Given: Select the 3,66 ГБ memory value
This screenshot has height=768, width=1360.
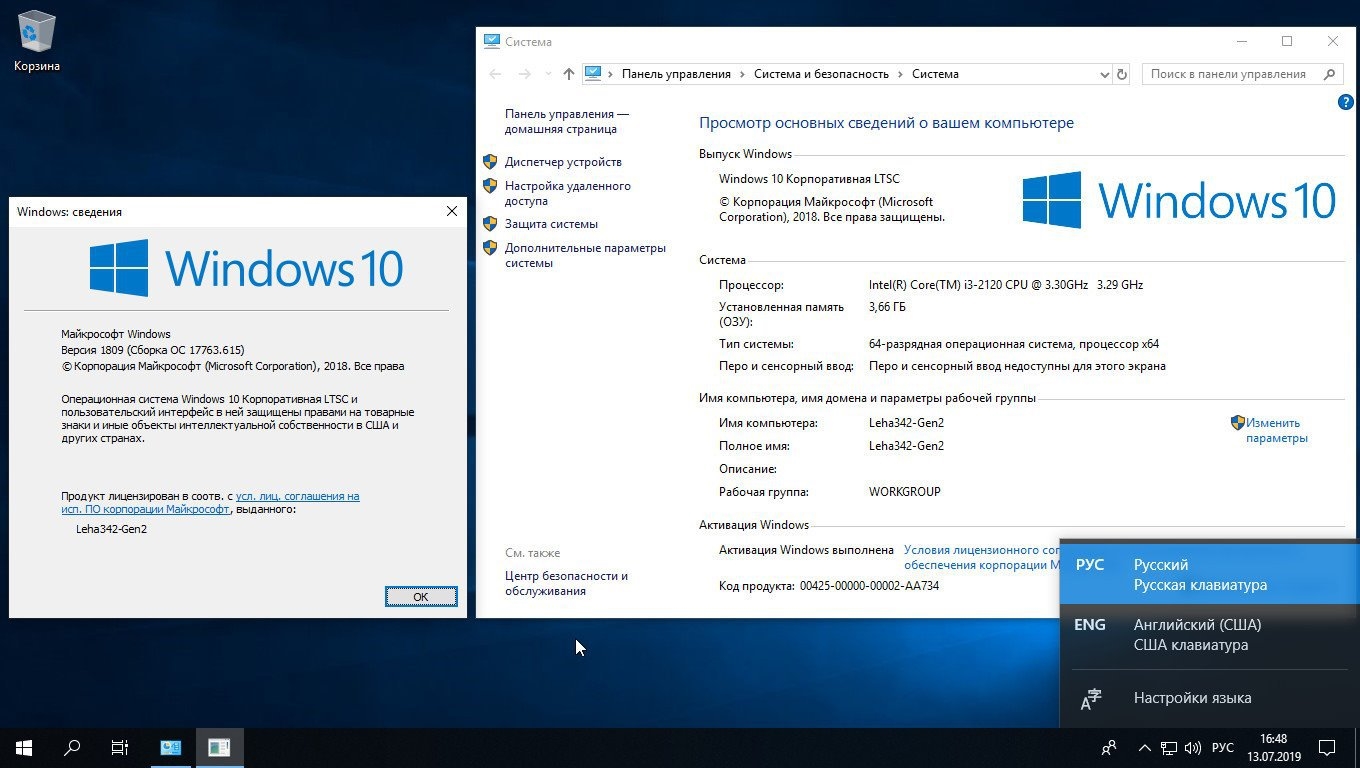Looking at the screenshot, I should pyautogui.click(x=888, y=307).
